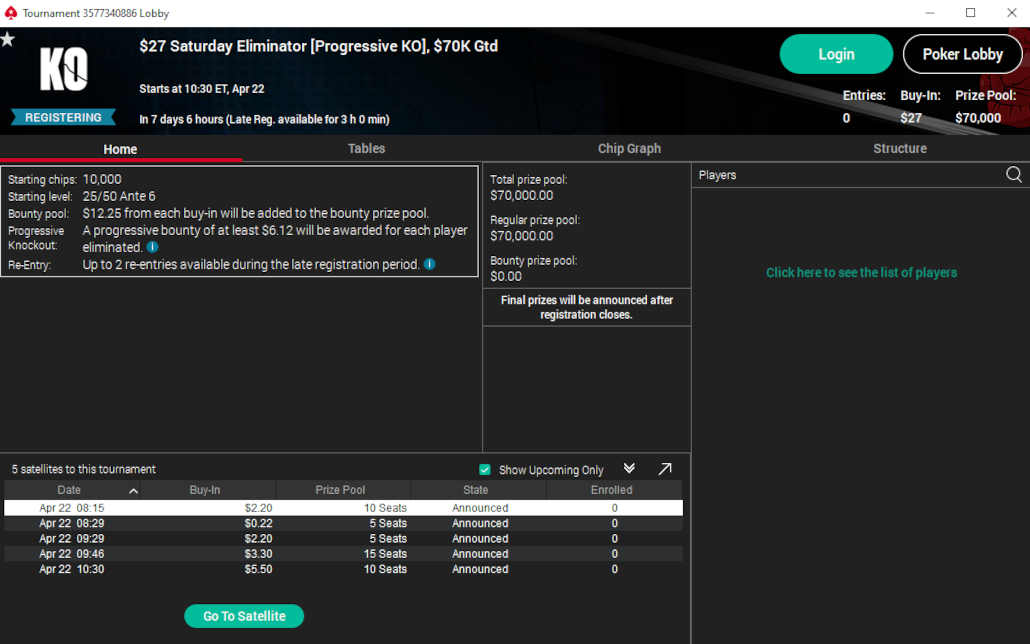
Task: Toggle Show Upcoming Only checkbox
Action: click(485, 469)
